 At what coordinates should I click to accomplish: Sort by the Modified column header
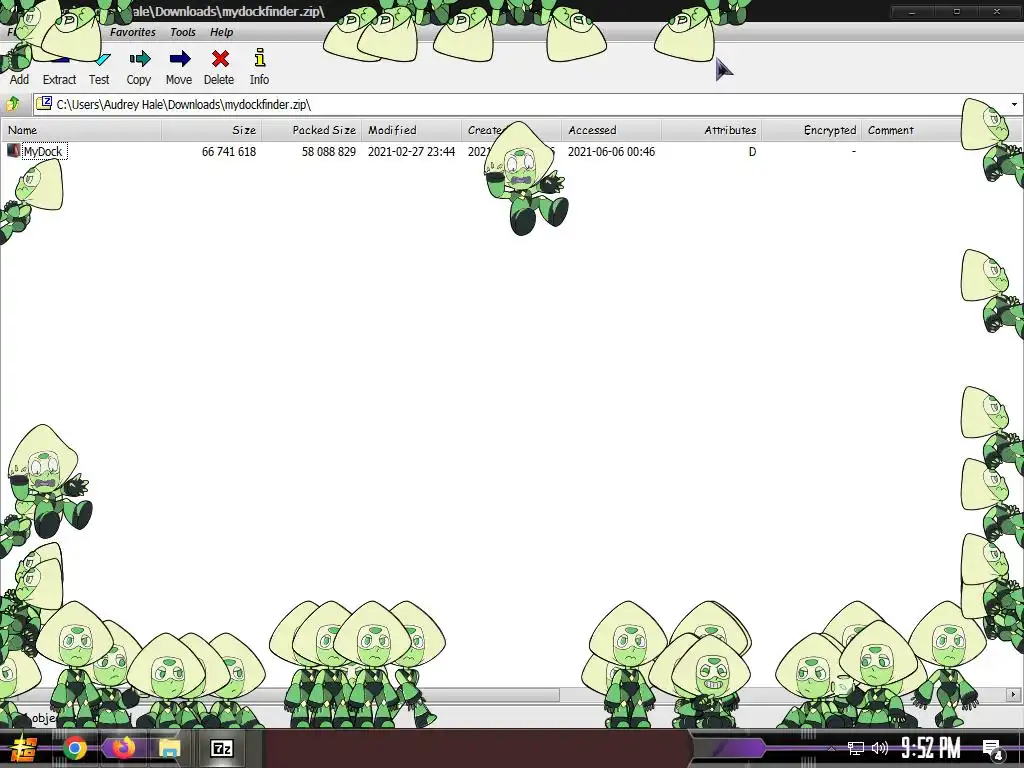pos(411,130)
